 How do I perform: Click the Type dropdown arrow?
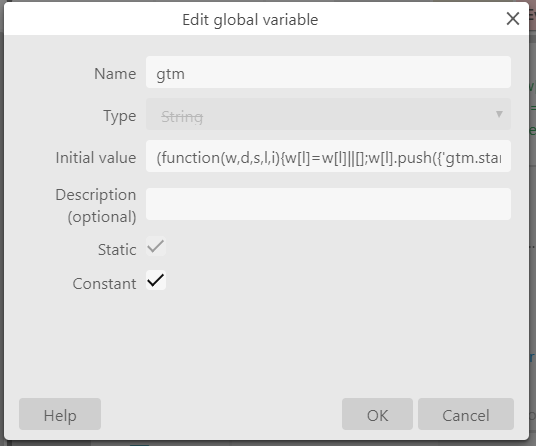499,114
